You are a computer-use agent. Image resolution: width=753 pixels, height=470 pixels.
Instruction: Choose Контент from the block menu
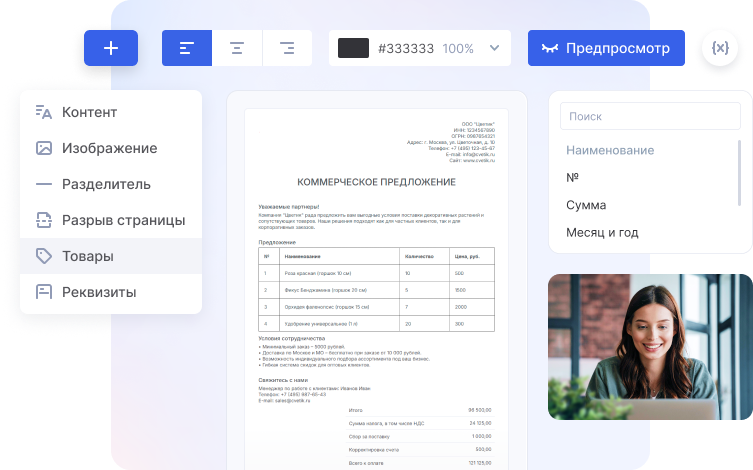89,112
